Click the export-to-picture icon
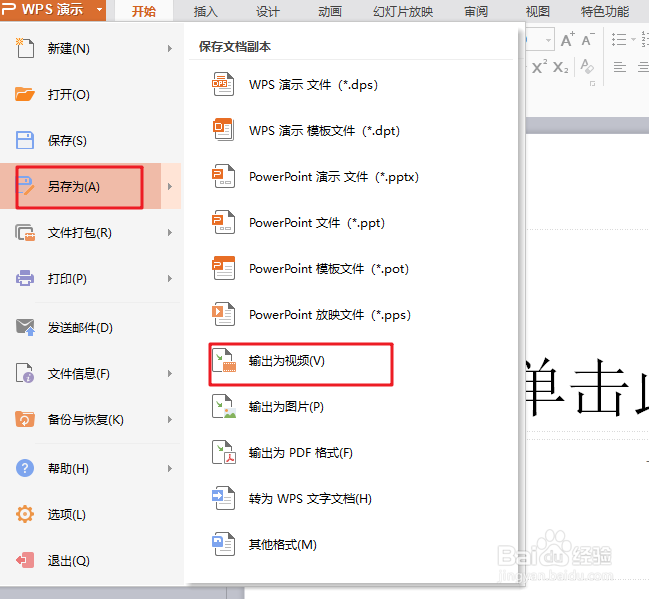The width and height of the screenshot is (649, 599). click(224, 406)
